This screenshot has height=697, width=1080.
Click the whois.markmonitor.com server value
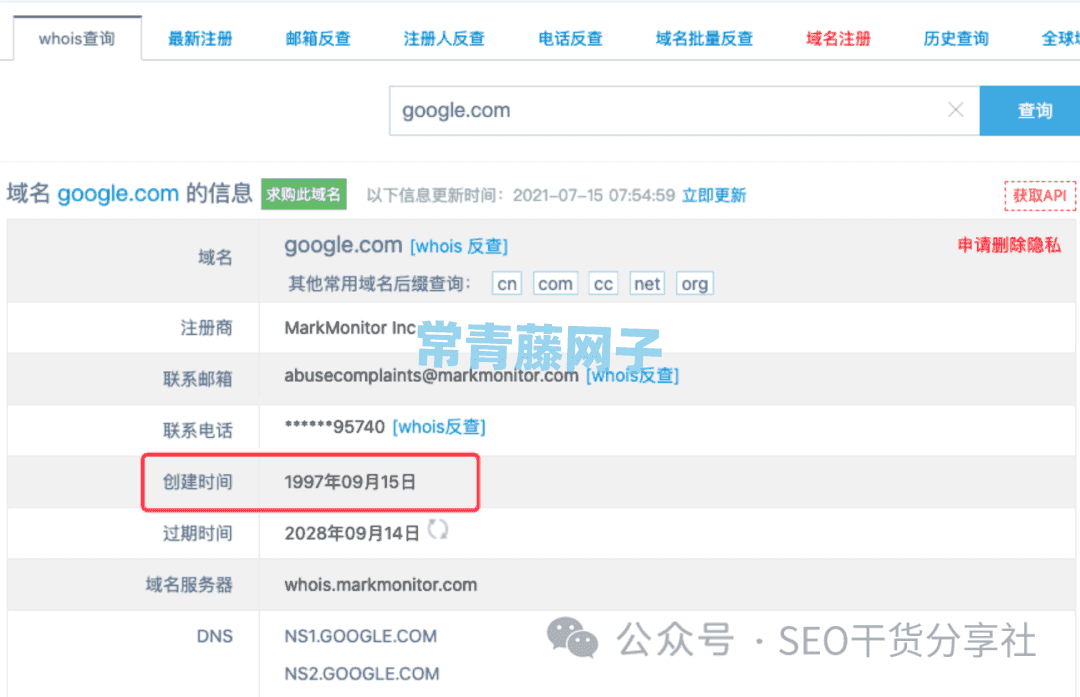pos(381,585)
